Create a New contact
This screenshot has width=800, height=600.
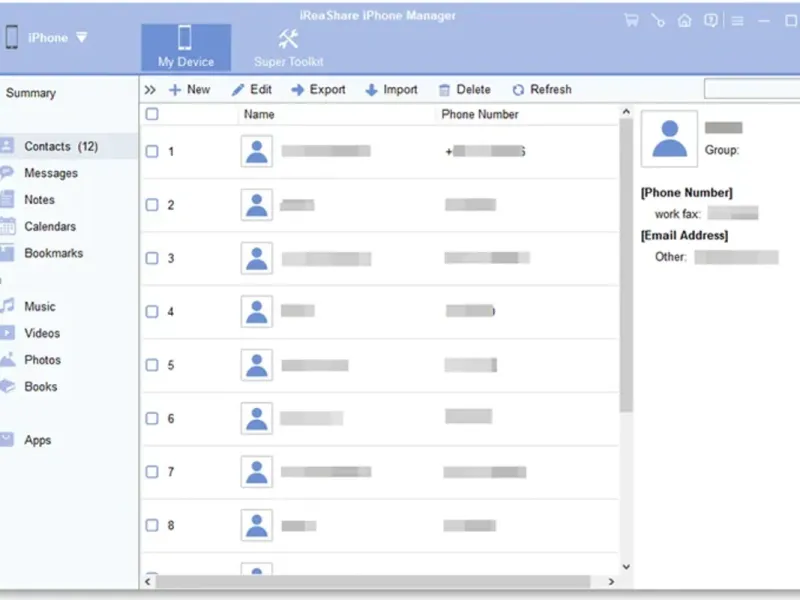189,90
